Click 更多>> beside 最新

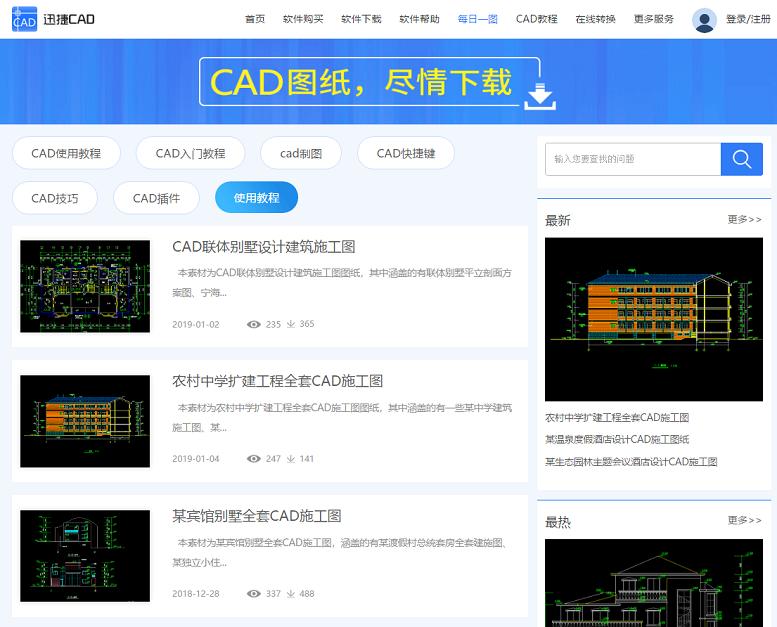coord(744,219)
